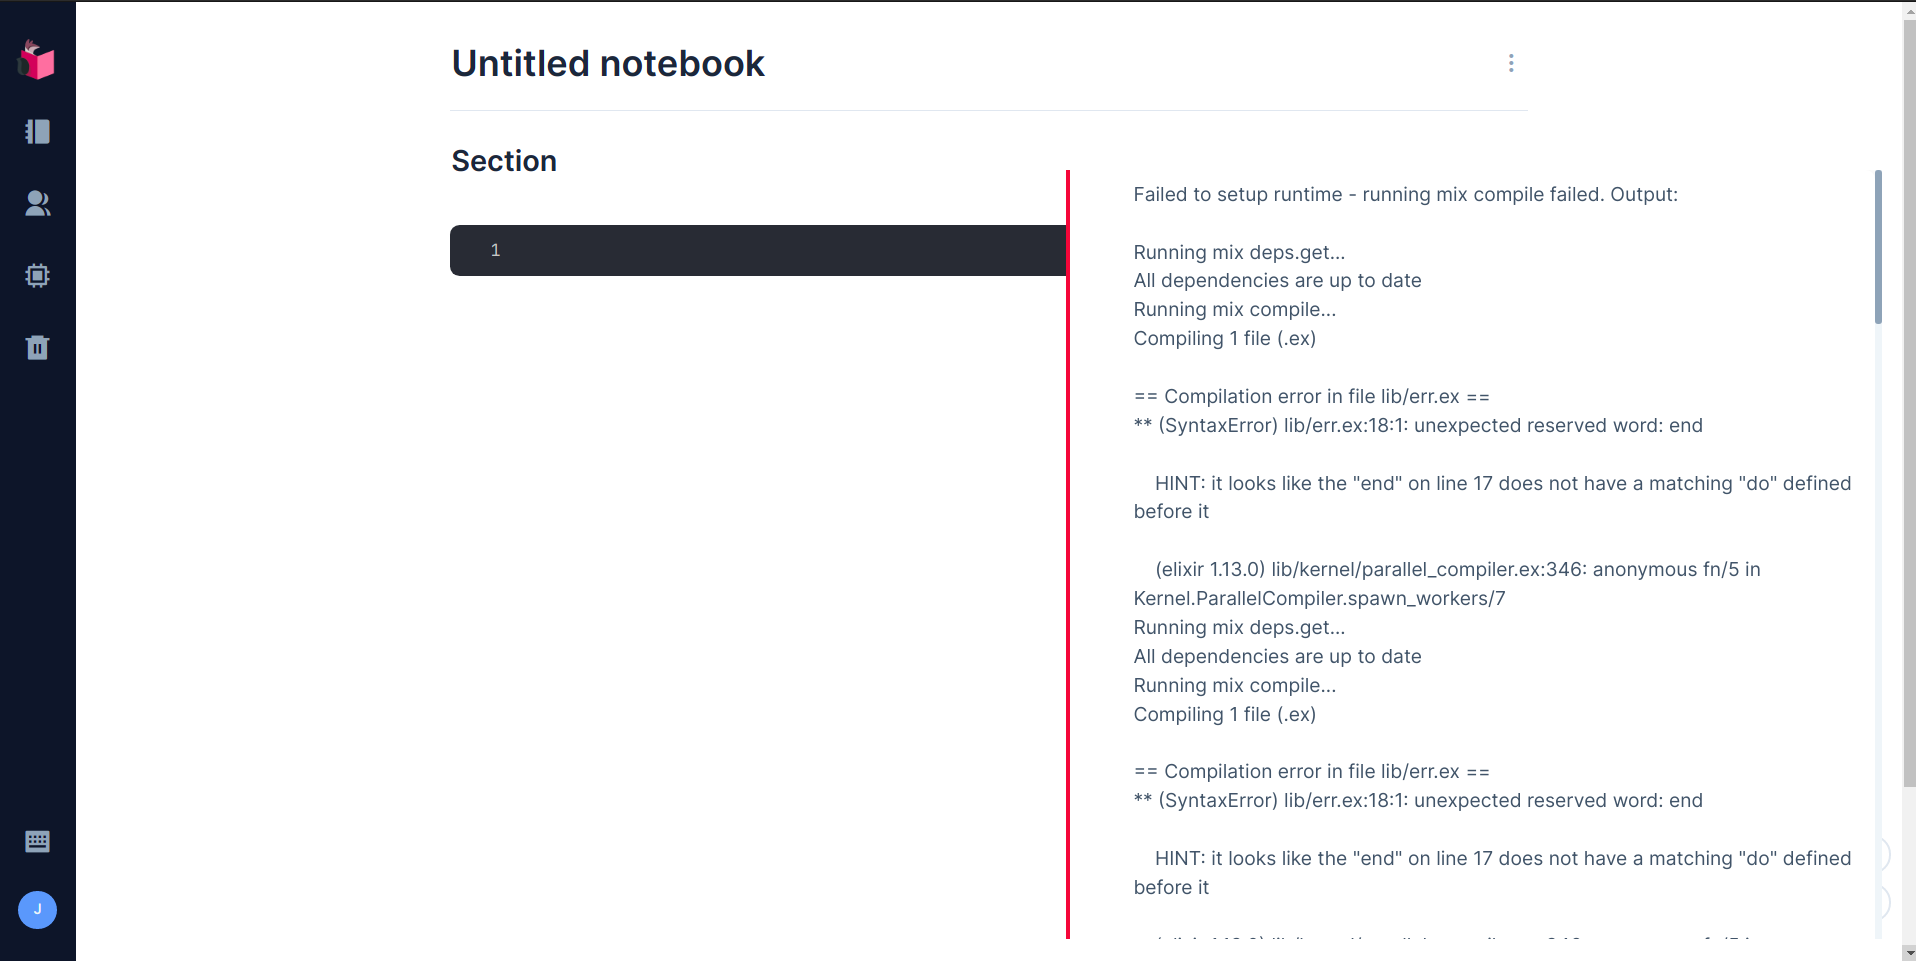1916x961 pixels.
Task: Click the scroll-down arrow at bottom right
Action: click(x=1908, y=952)
